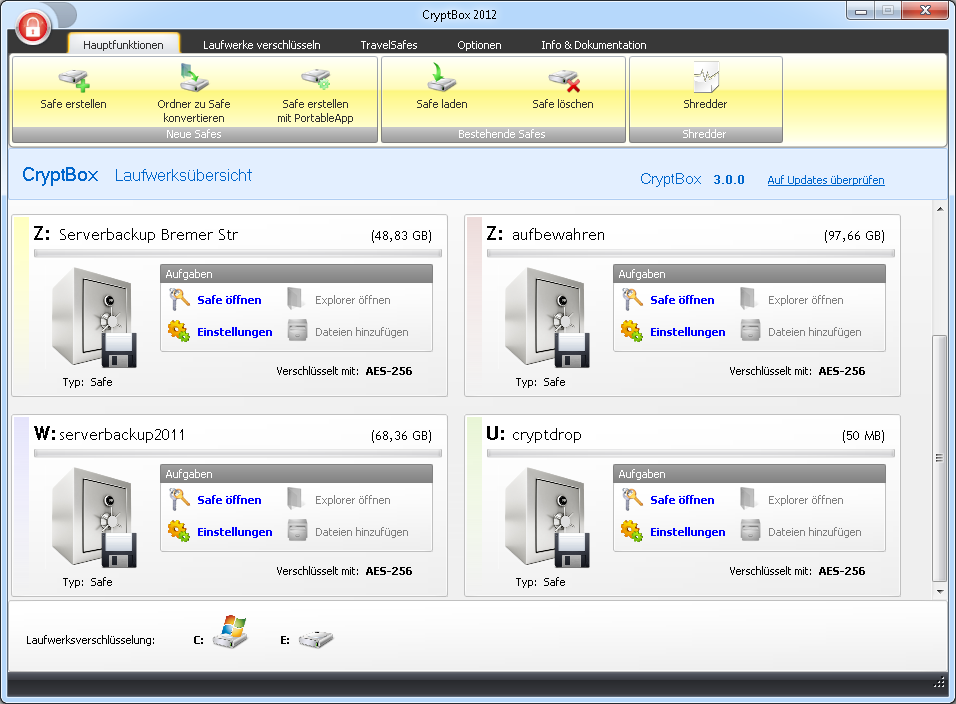
Task: Open the Optionen tab
Action: 479,44
